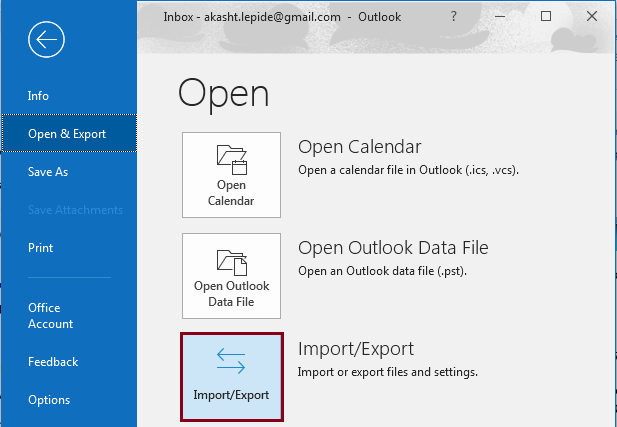Close the Outlook window
The width and height of the screenshot is (617, 427).
(592, 16)
